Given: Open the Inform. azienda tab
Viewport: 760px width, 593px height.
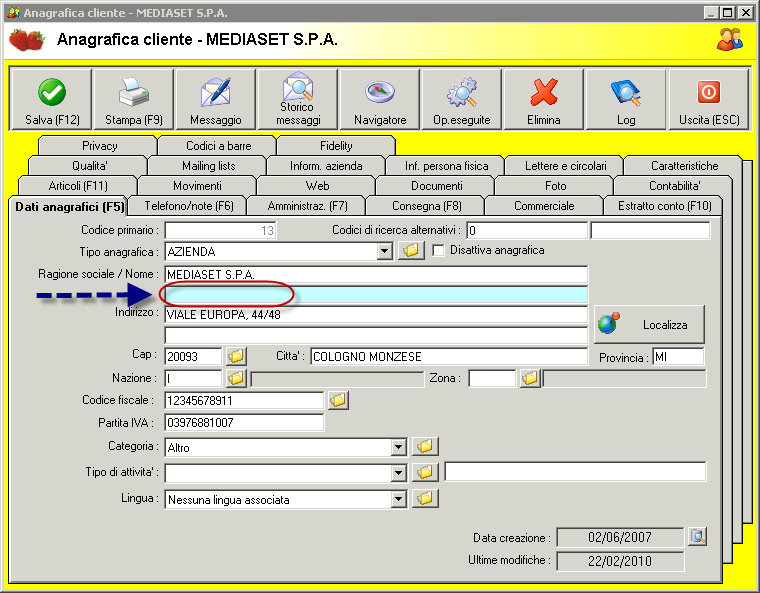Looking at the screenshot, I should (326, 166).
